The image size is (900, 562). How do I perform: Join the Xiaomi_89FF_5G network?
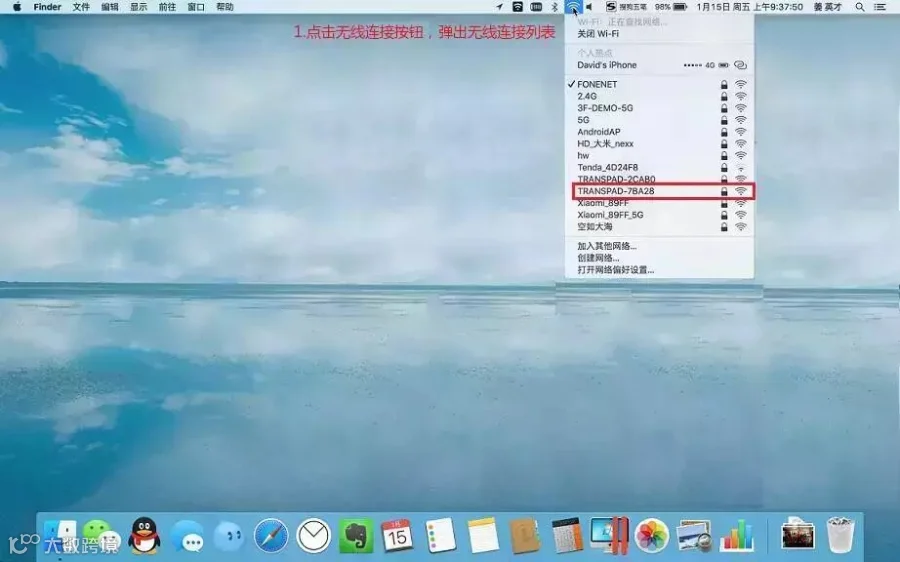pos(659,215)
